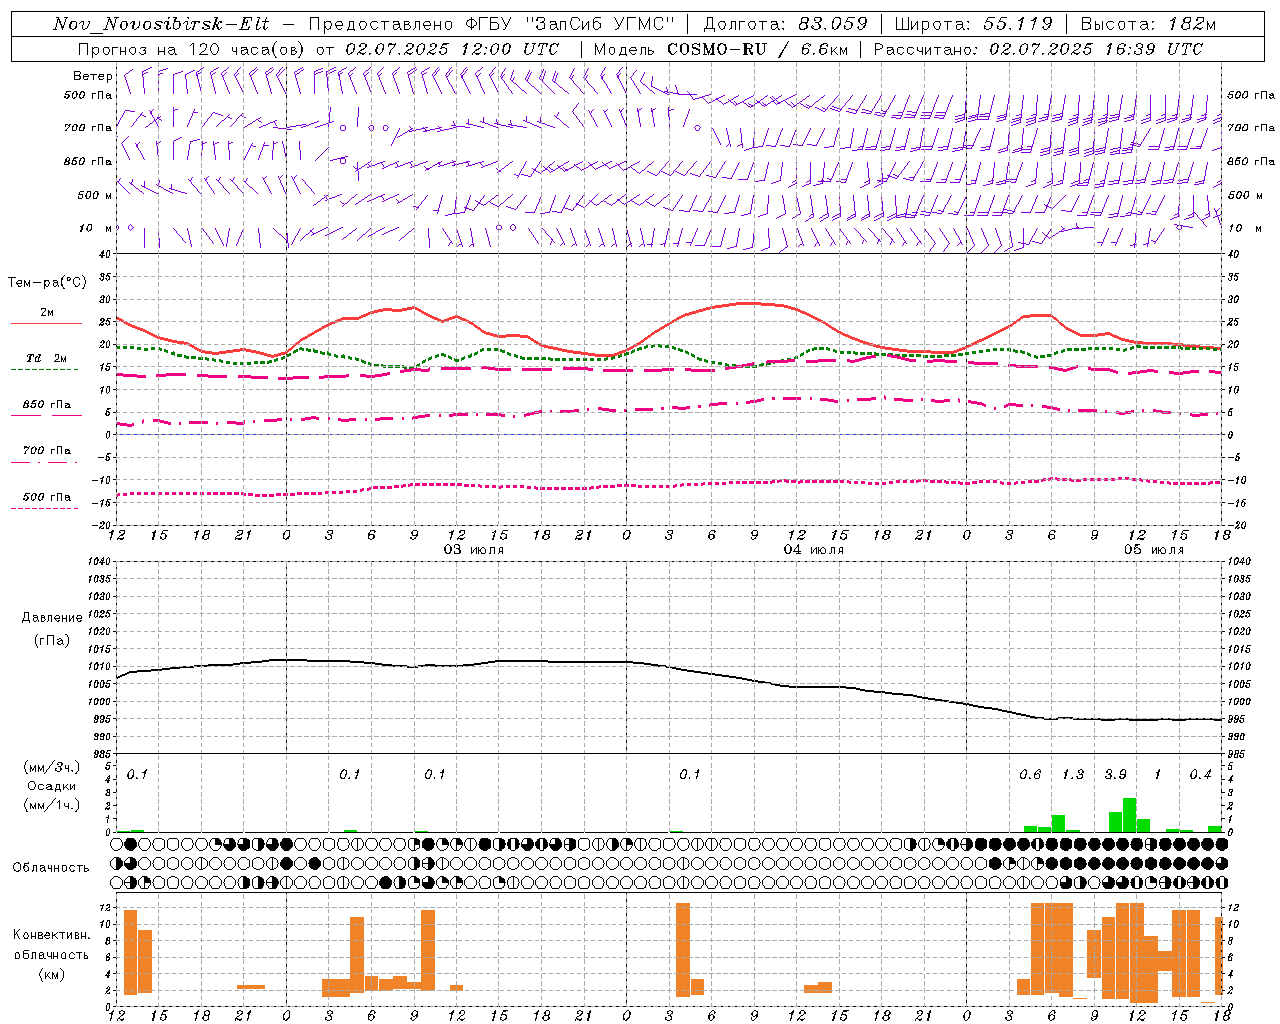The height and width of the screenshot is (1024, 1280).
Task: Click the forecast header Прогноз на 120 часа(ов)
Action: coord(193,49)
